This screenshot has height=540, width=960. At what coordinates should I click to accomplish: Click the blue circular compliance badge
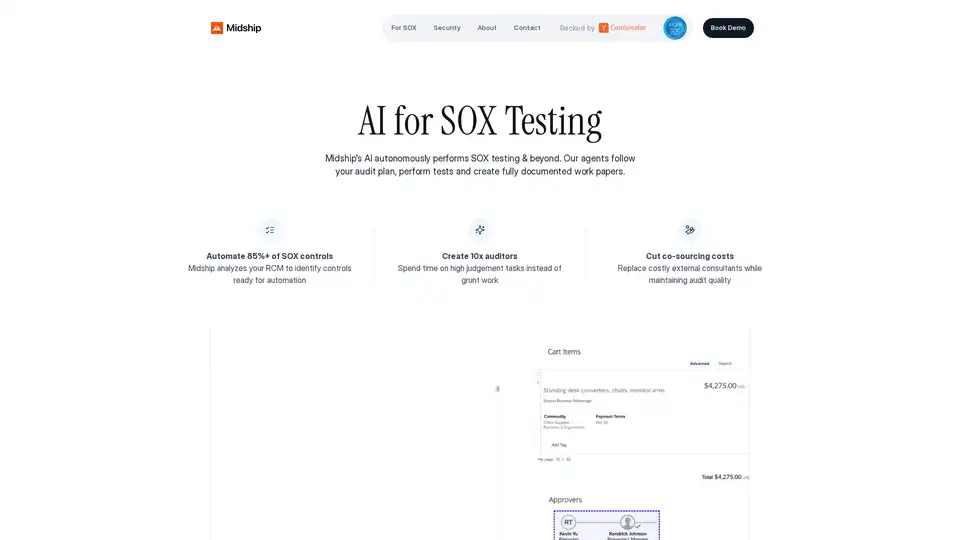click(x=675, y=28)
